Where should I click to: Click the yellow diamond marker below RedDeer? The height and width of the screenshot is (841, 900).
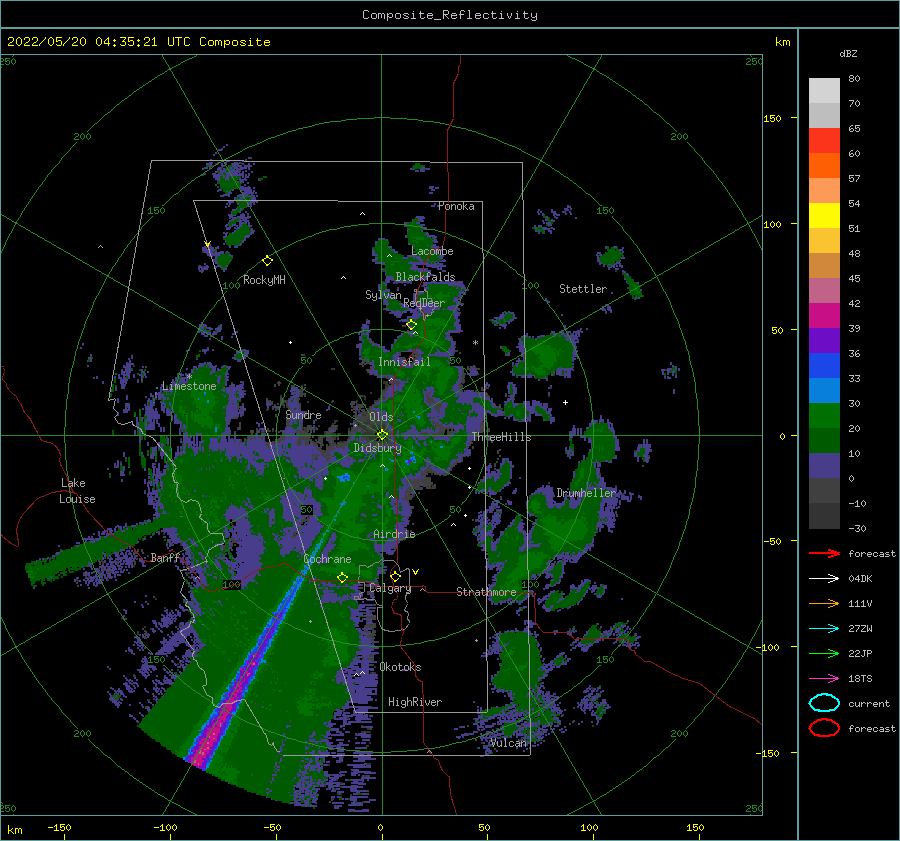point(411,325)
